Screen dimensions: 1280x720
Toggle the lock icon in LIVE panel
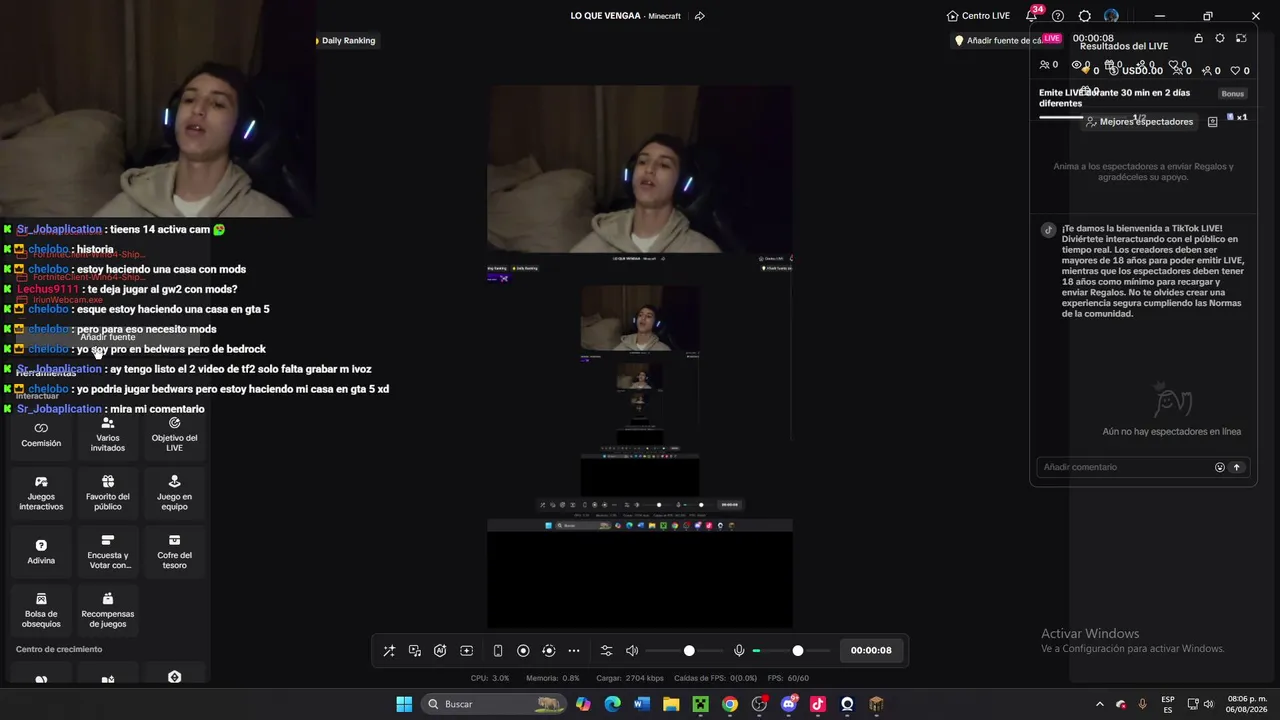[1199, 39]
